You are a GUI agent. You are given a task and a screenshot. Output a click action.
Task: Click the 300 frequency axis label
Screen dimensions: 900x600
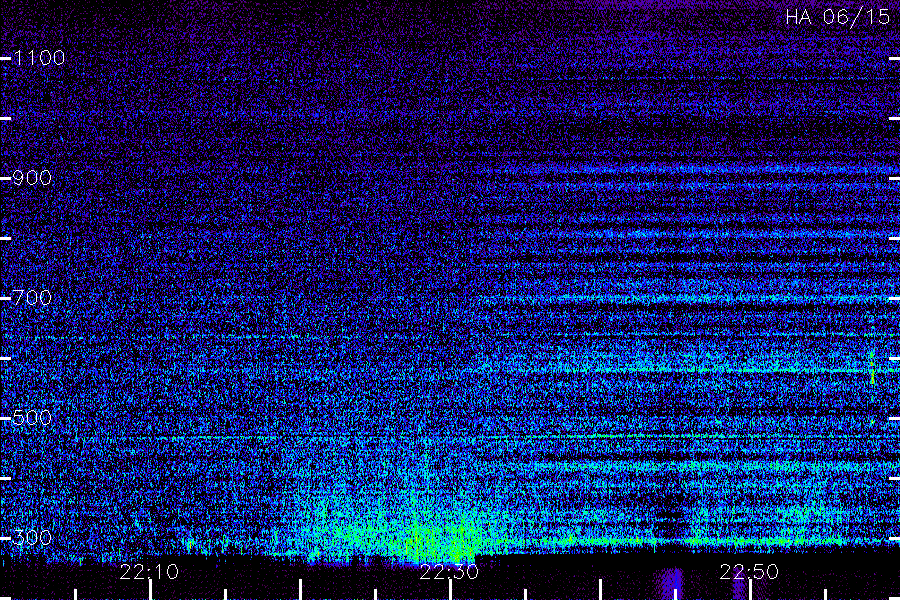(x=32, y=537)
